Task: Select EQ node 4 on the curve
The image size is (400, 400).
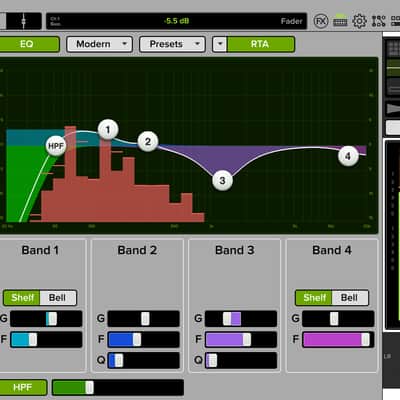Action: point(348,156)
